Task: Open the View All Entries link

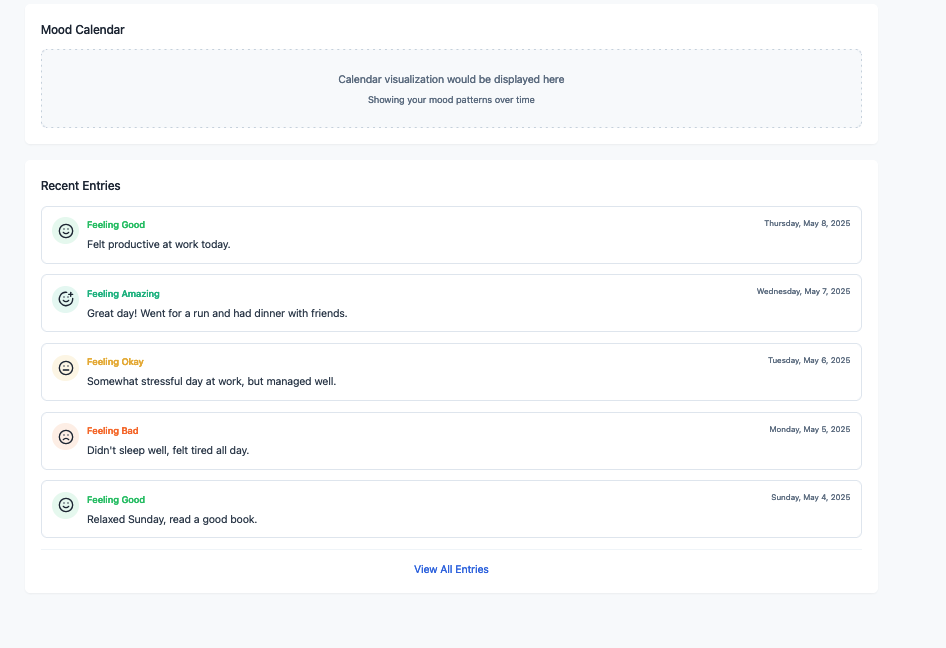Action: [x=451, y=569]
